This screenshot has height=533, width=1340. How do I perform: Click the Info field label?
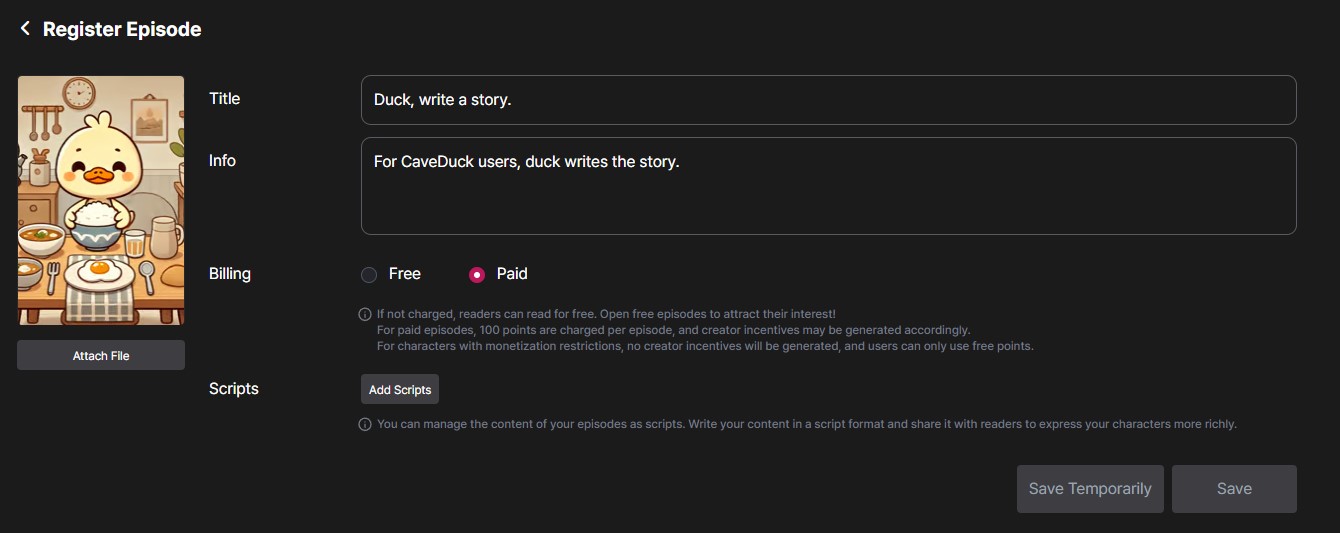point(222,160)
